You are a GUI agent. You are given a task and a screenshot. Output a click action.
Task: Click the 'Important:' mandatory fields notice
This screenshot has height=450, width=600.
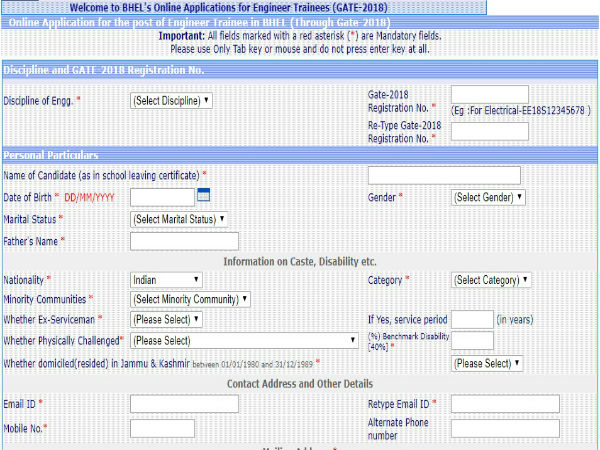tap(300, 36)
